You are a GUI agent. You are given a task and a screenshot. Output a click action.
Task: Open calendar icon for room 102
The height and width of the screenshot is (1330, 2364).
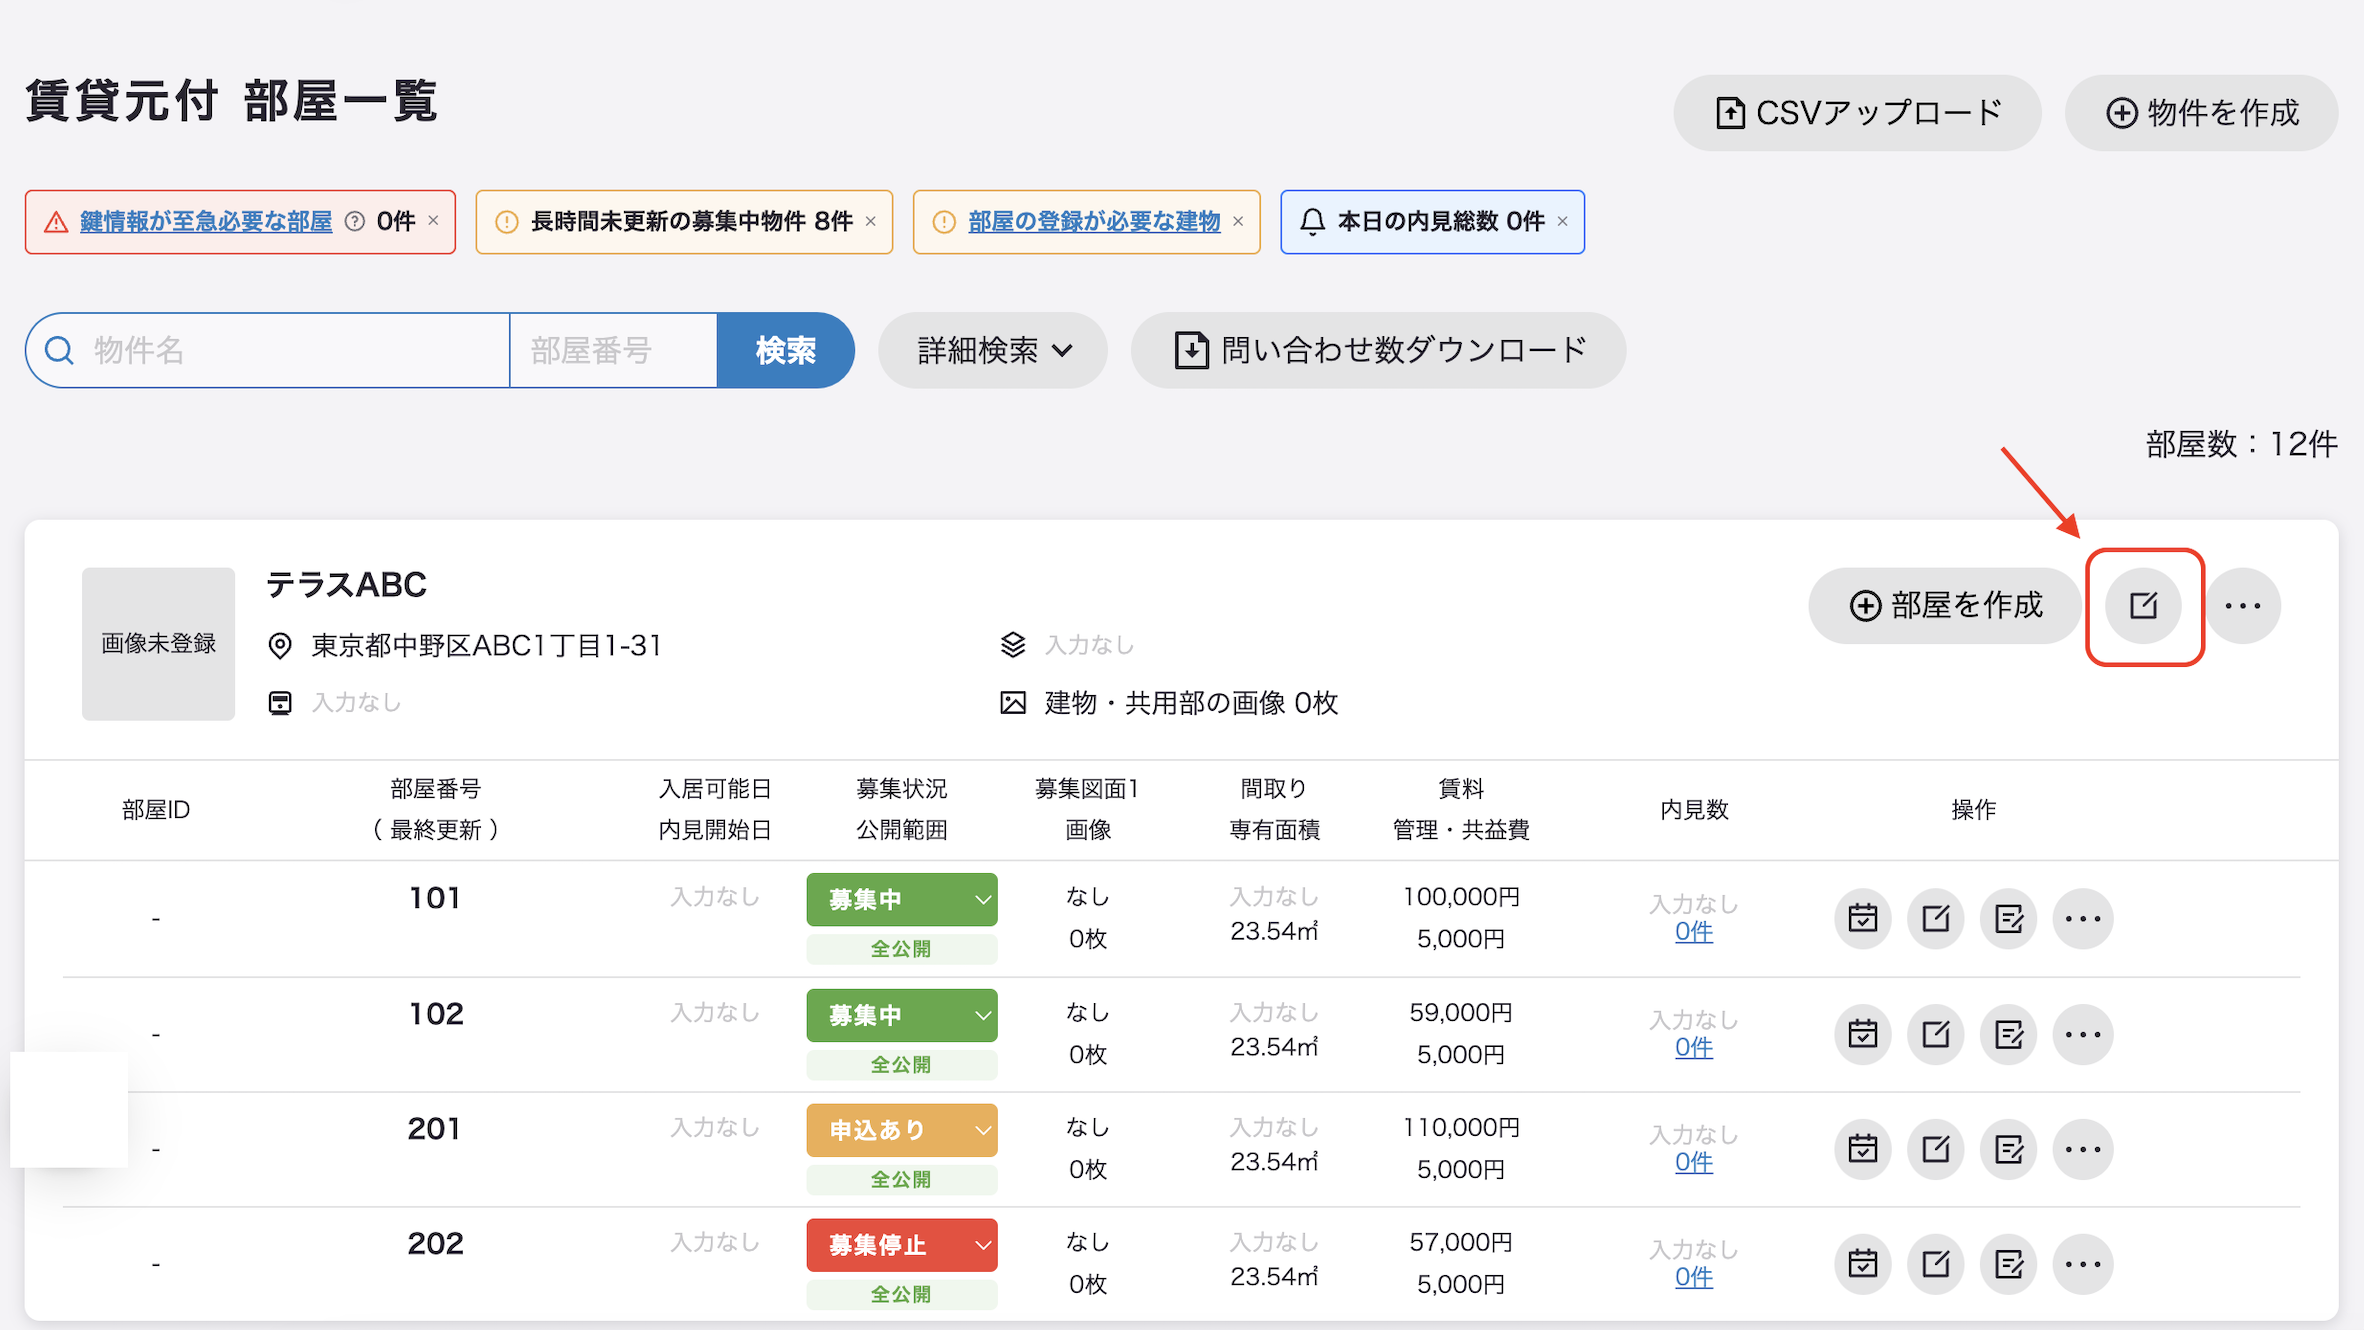1862,1034
